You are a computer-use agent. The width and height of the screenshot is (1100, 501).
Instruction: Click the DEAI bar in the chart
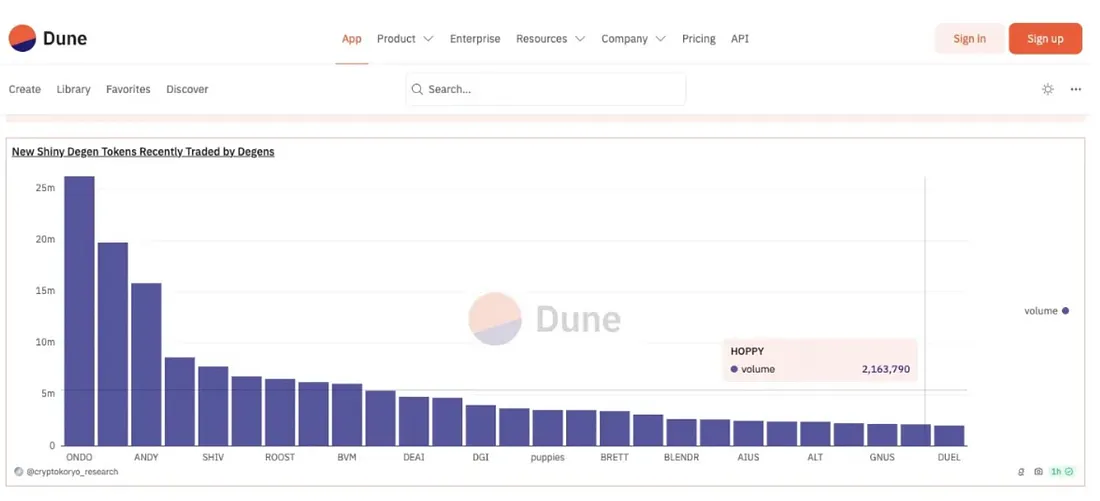(x=414, y=421)
